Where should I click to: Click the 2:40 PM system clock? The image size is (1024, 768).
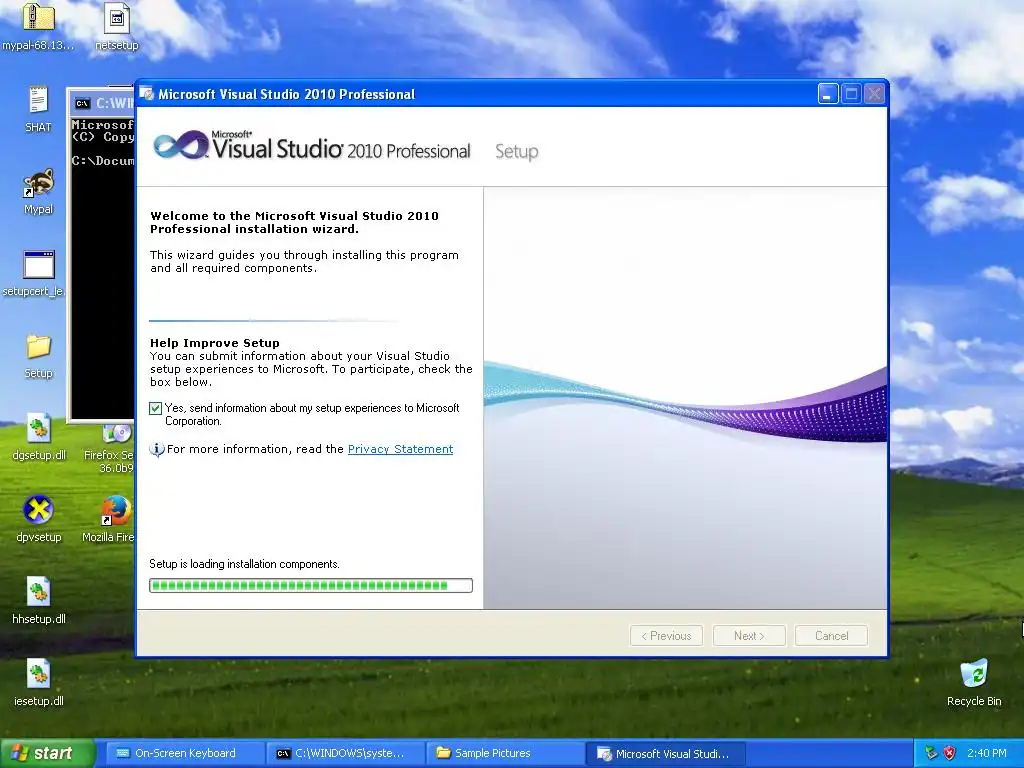pos(986,753)
